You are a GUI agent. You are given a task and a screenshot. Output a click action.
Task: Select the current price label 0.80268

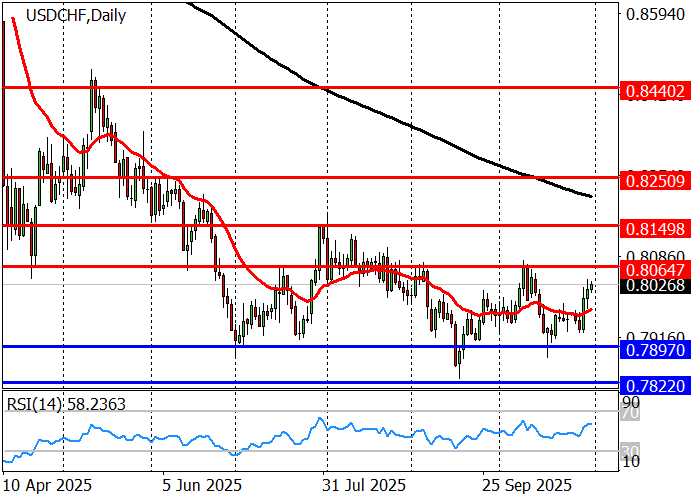(x=655, y=286)
